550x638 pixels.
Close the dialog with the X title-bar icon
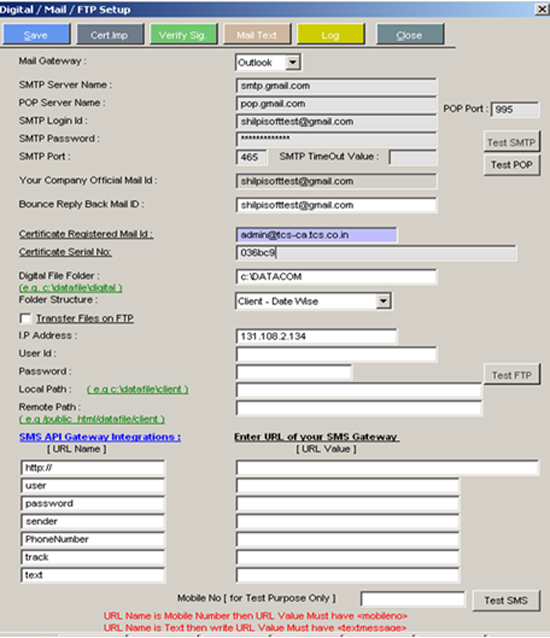point(541,9)
